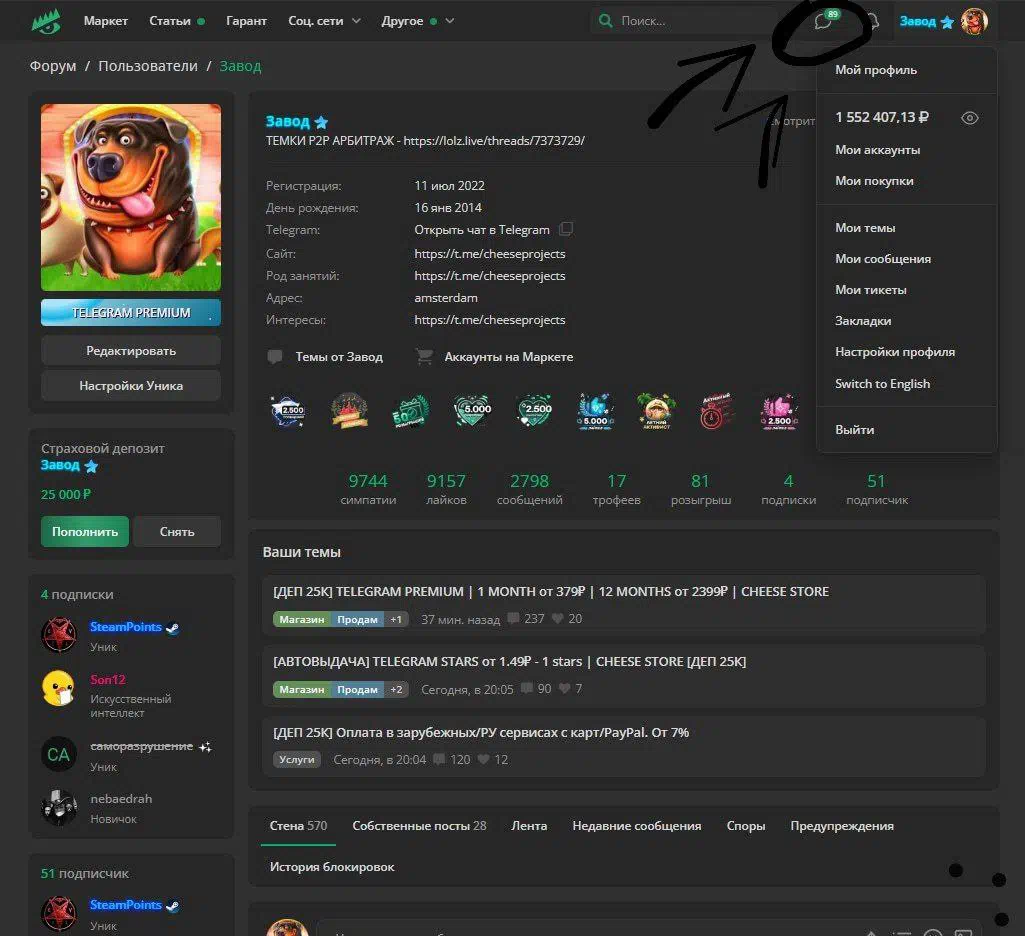Click the Пользователи breadcrumb
The height and width of the screenshot is (936, 1025).
point(148,66)
